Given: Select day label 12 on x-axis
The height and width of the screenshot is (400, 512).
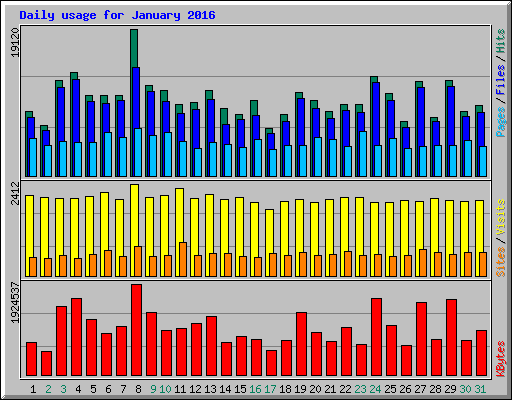Looking at the screenshot, I should click(195, 389).
